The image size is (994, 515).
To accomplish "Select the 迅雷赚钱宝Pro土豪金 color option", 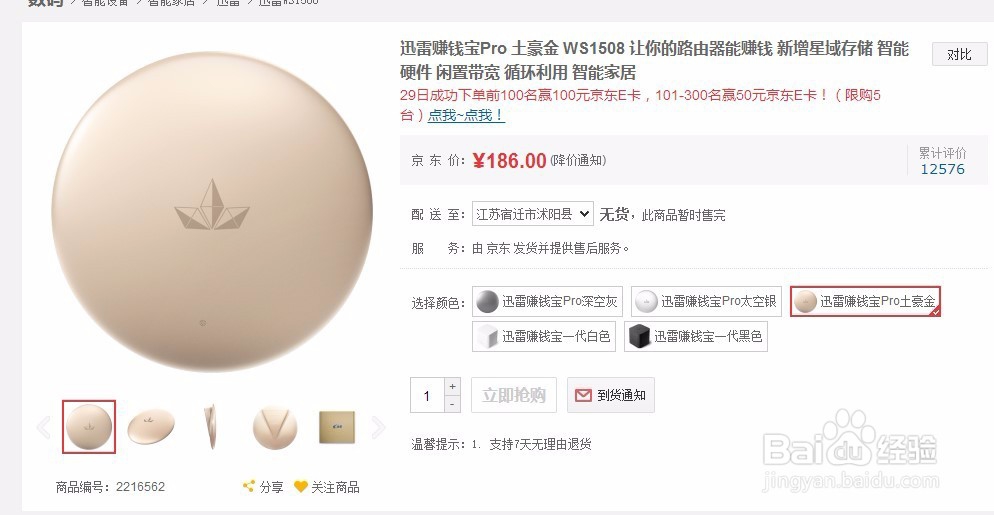I will pos(865,301).
